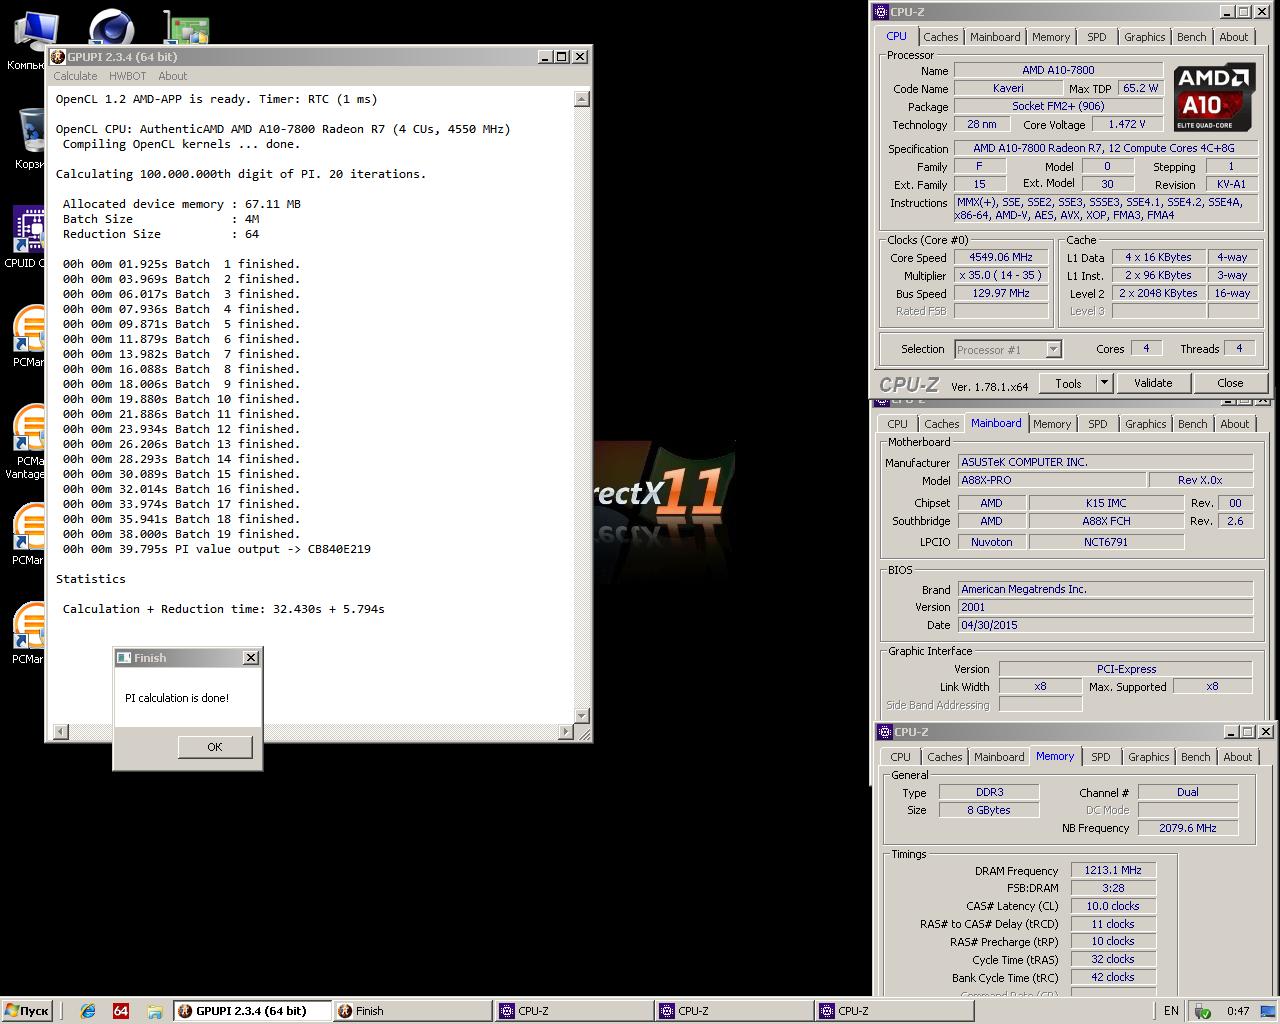
Task: Switch to Finish taskbar button
Action: pos(412,1011)
